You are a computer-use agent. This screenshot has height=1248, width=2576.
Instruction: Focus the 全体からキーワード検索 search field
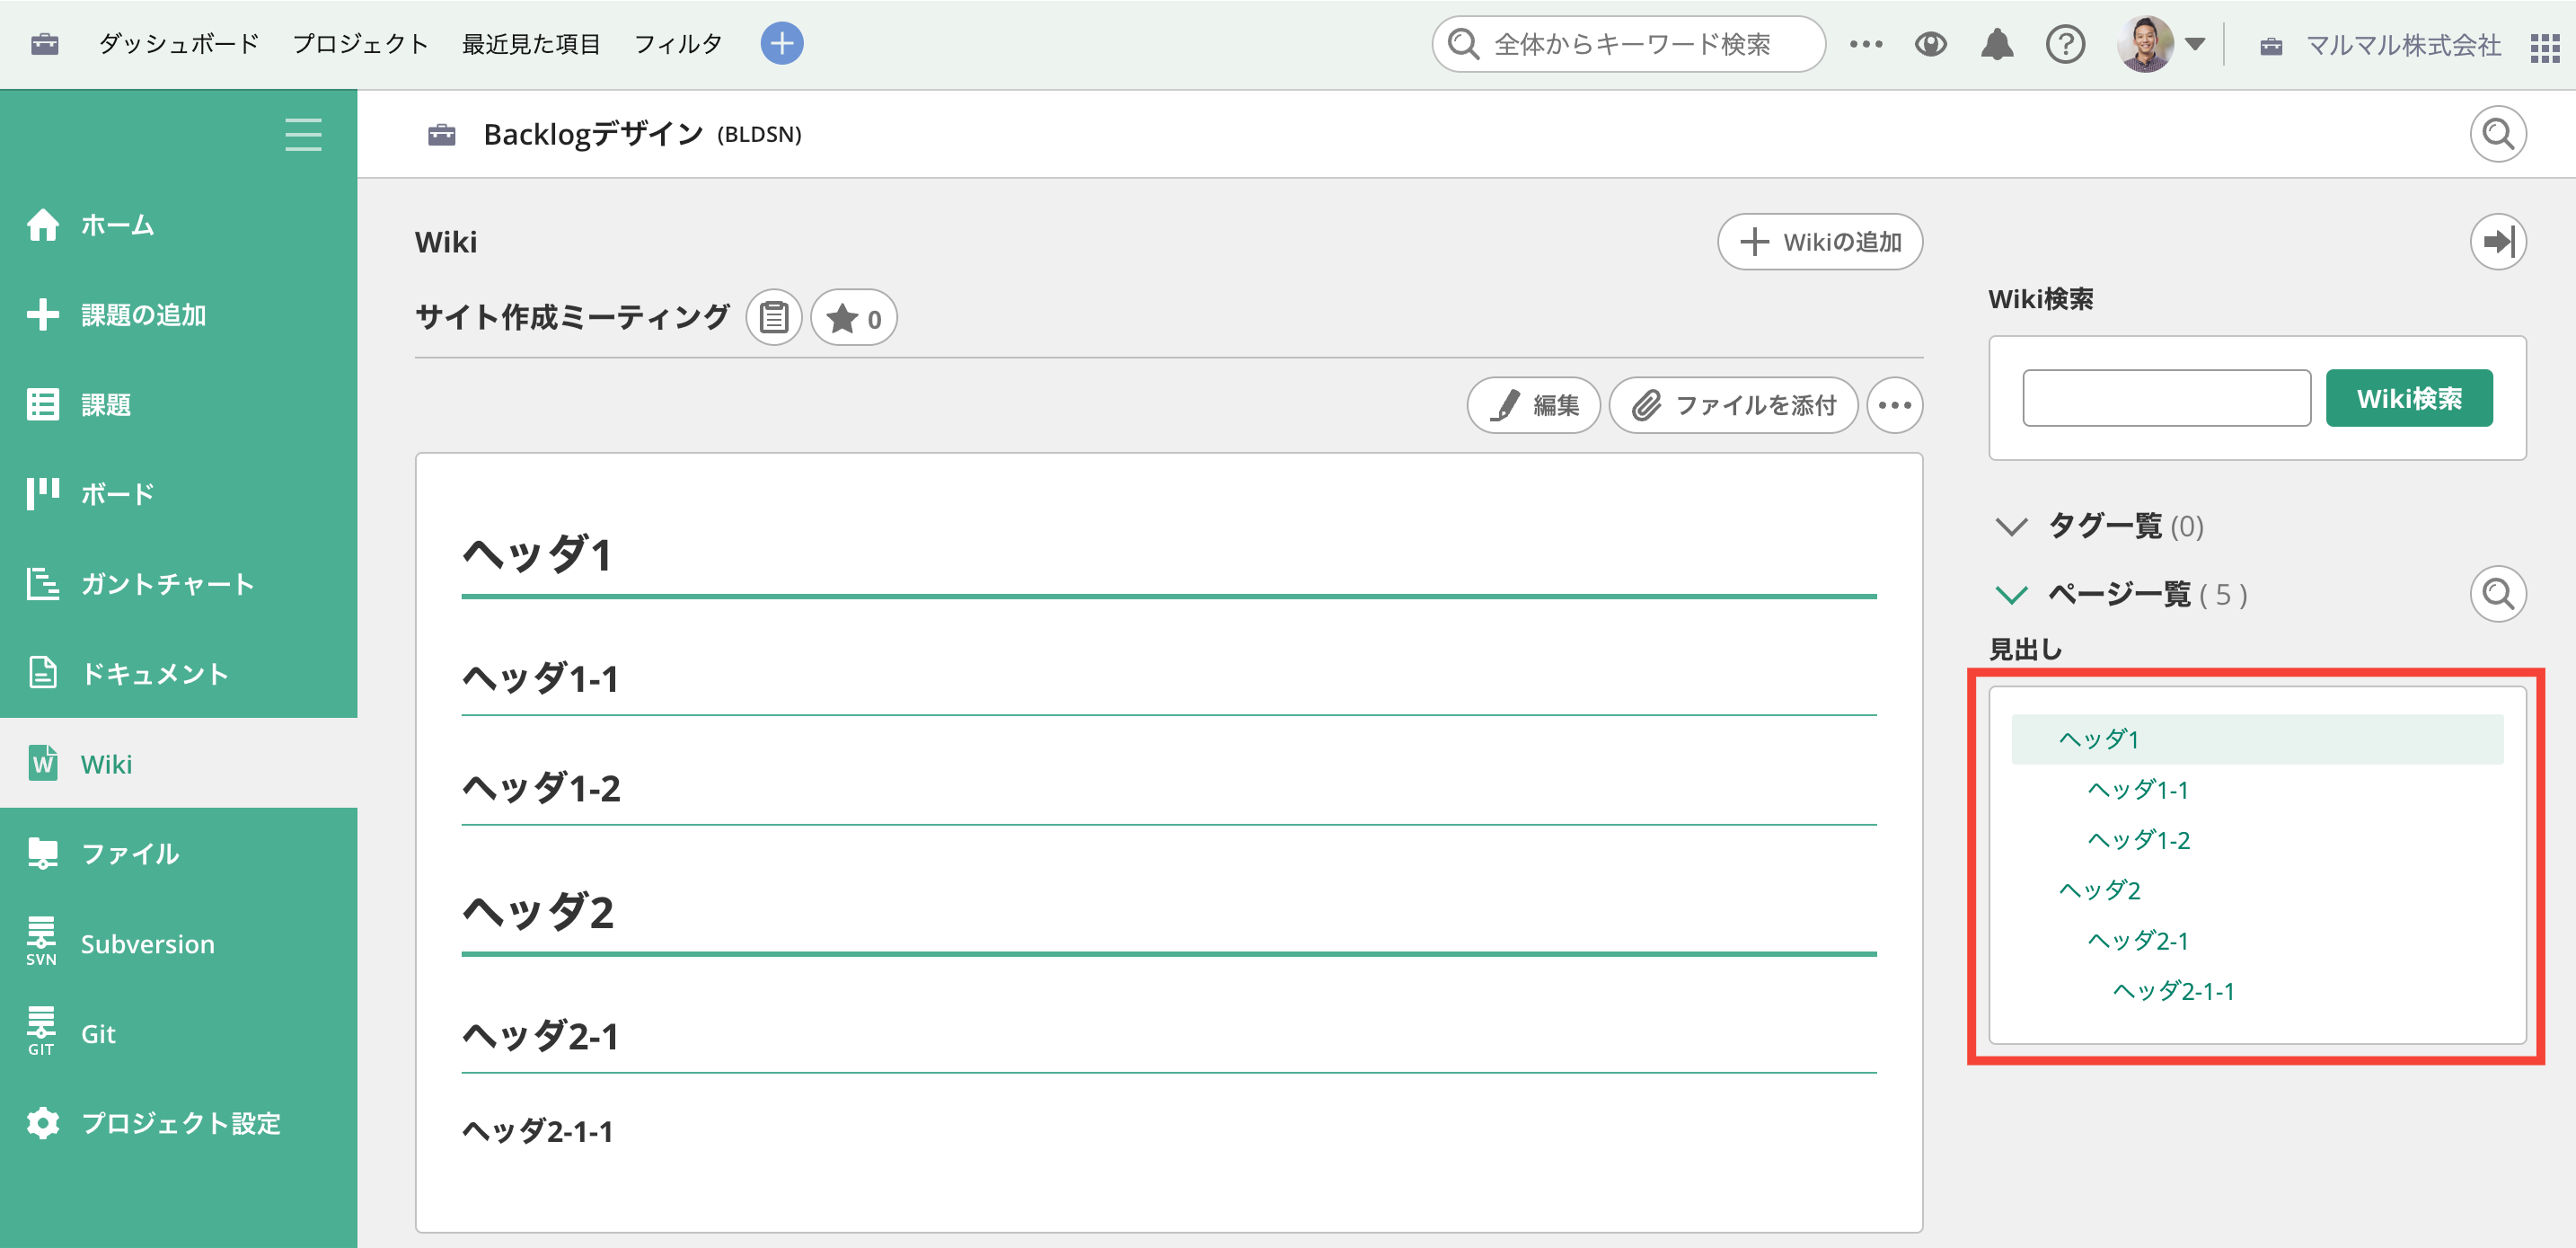click(x=1629, y=44)
